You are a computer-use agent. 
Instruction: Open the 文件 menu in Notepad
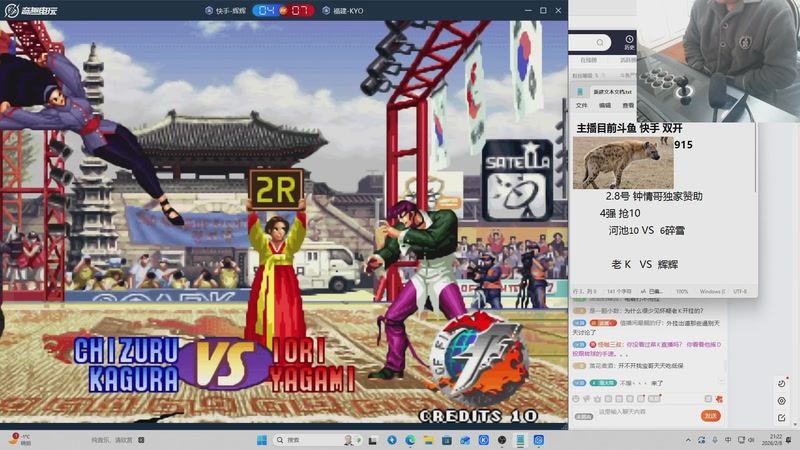582,105
